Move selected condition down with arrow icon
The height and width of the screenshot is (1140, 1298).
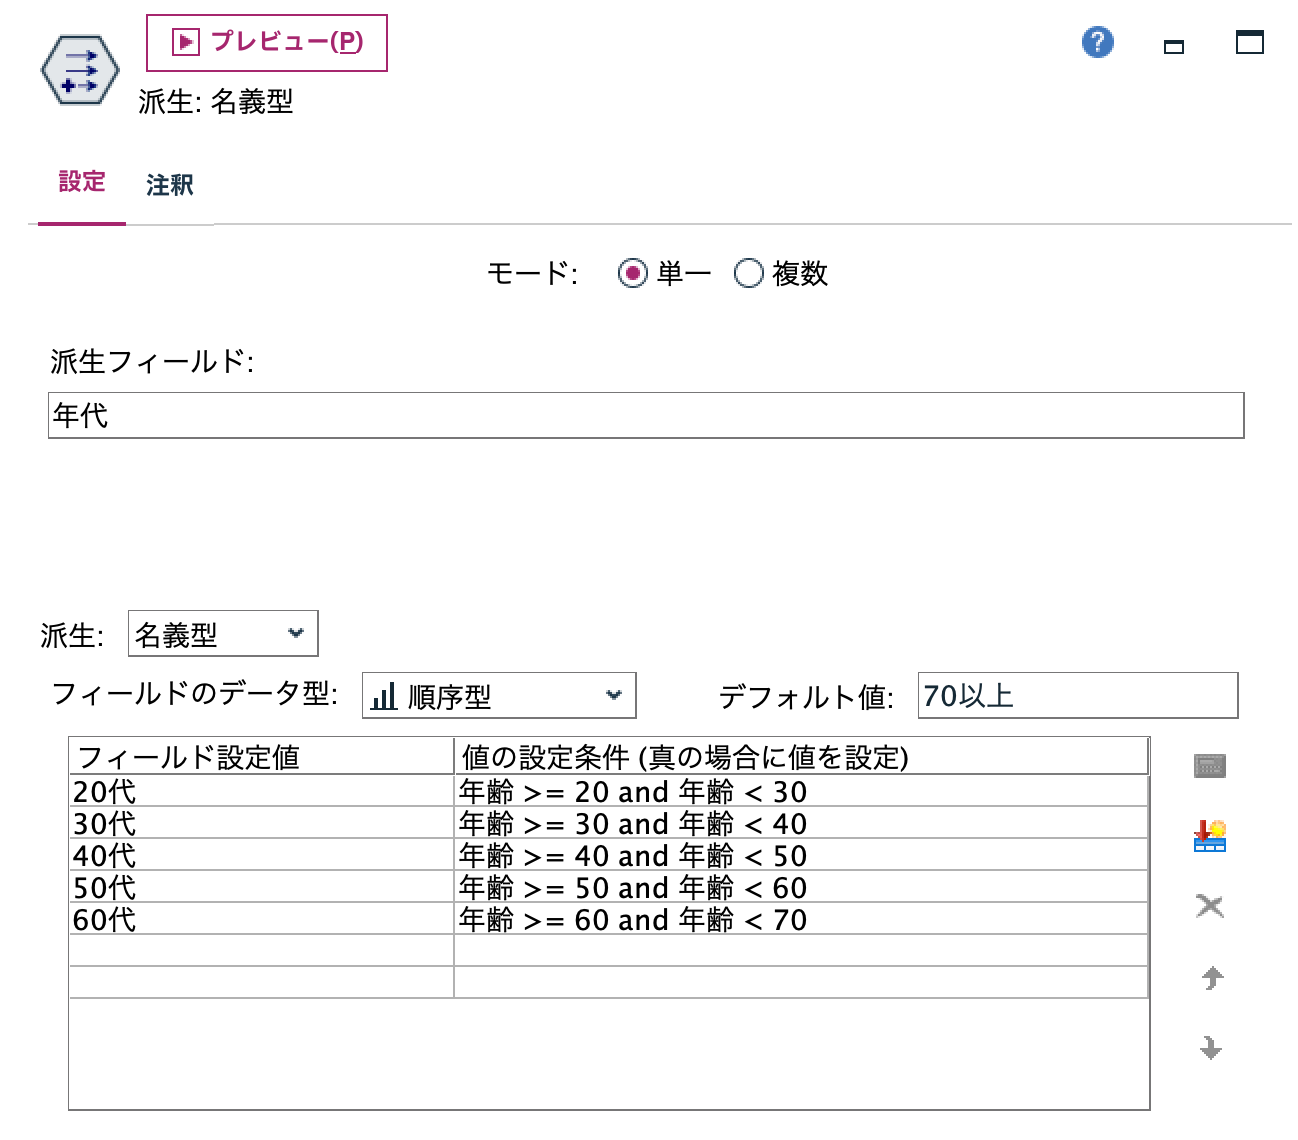pyautogui.click(x=1209, y=1048)
